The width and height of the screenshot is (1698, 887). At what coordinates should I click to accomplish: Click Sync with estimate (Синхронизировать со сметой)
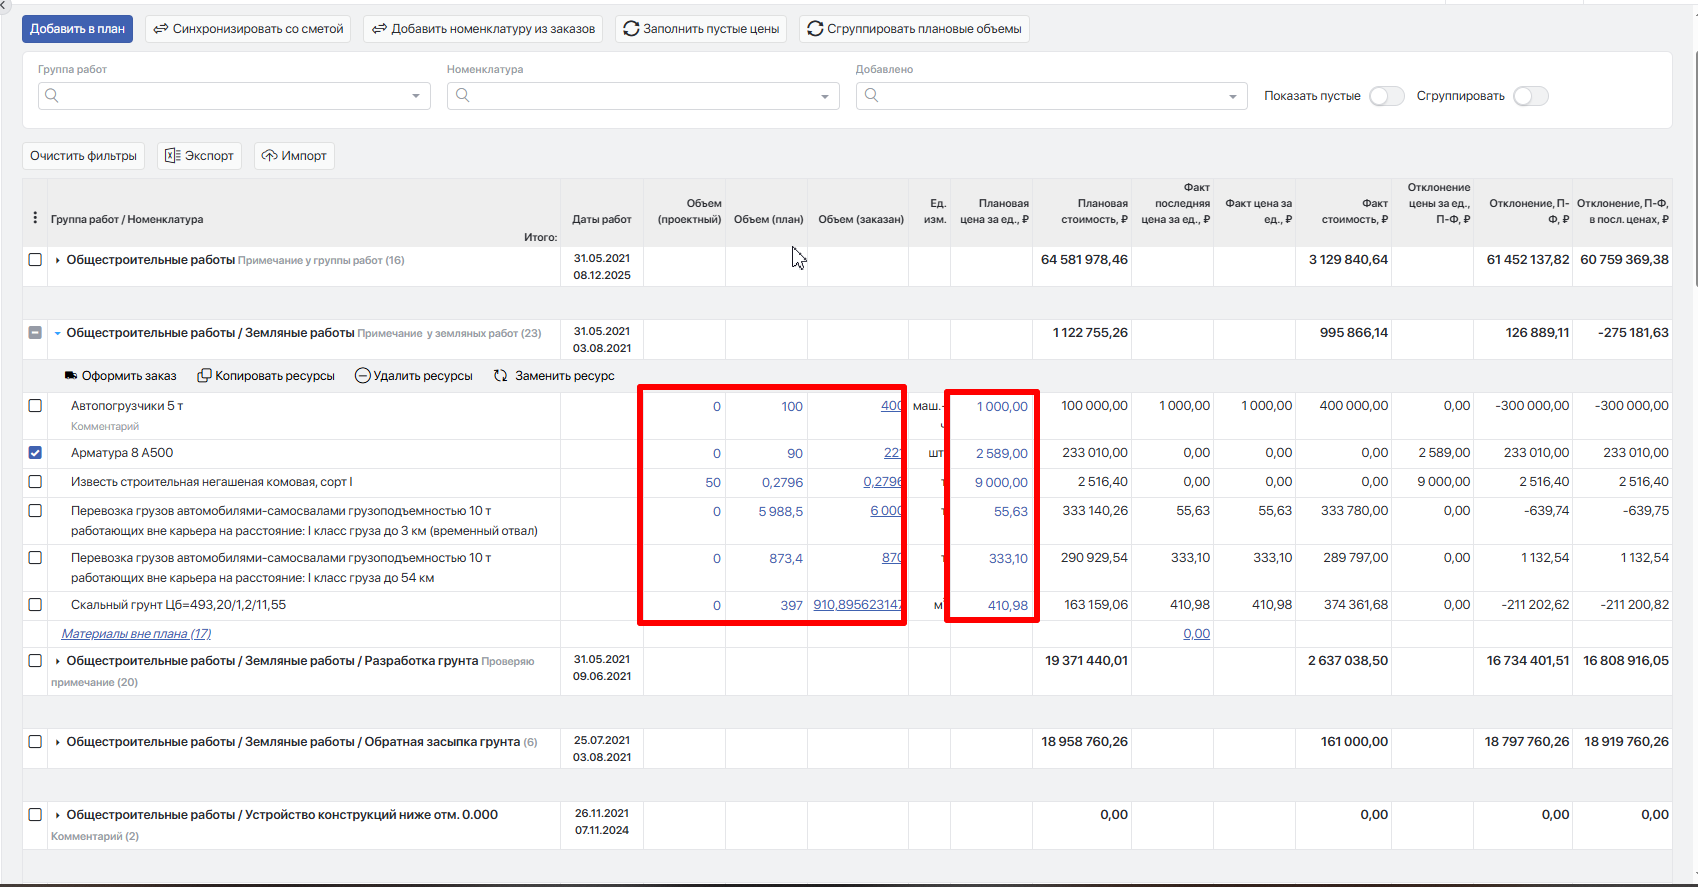pyautogui.click(x=248, y=29)
